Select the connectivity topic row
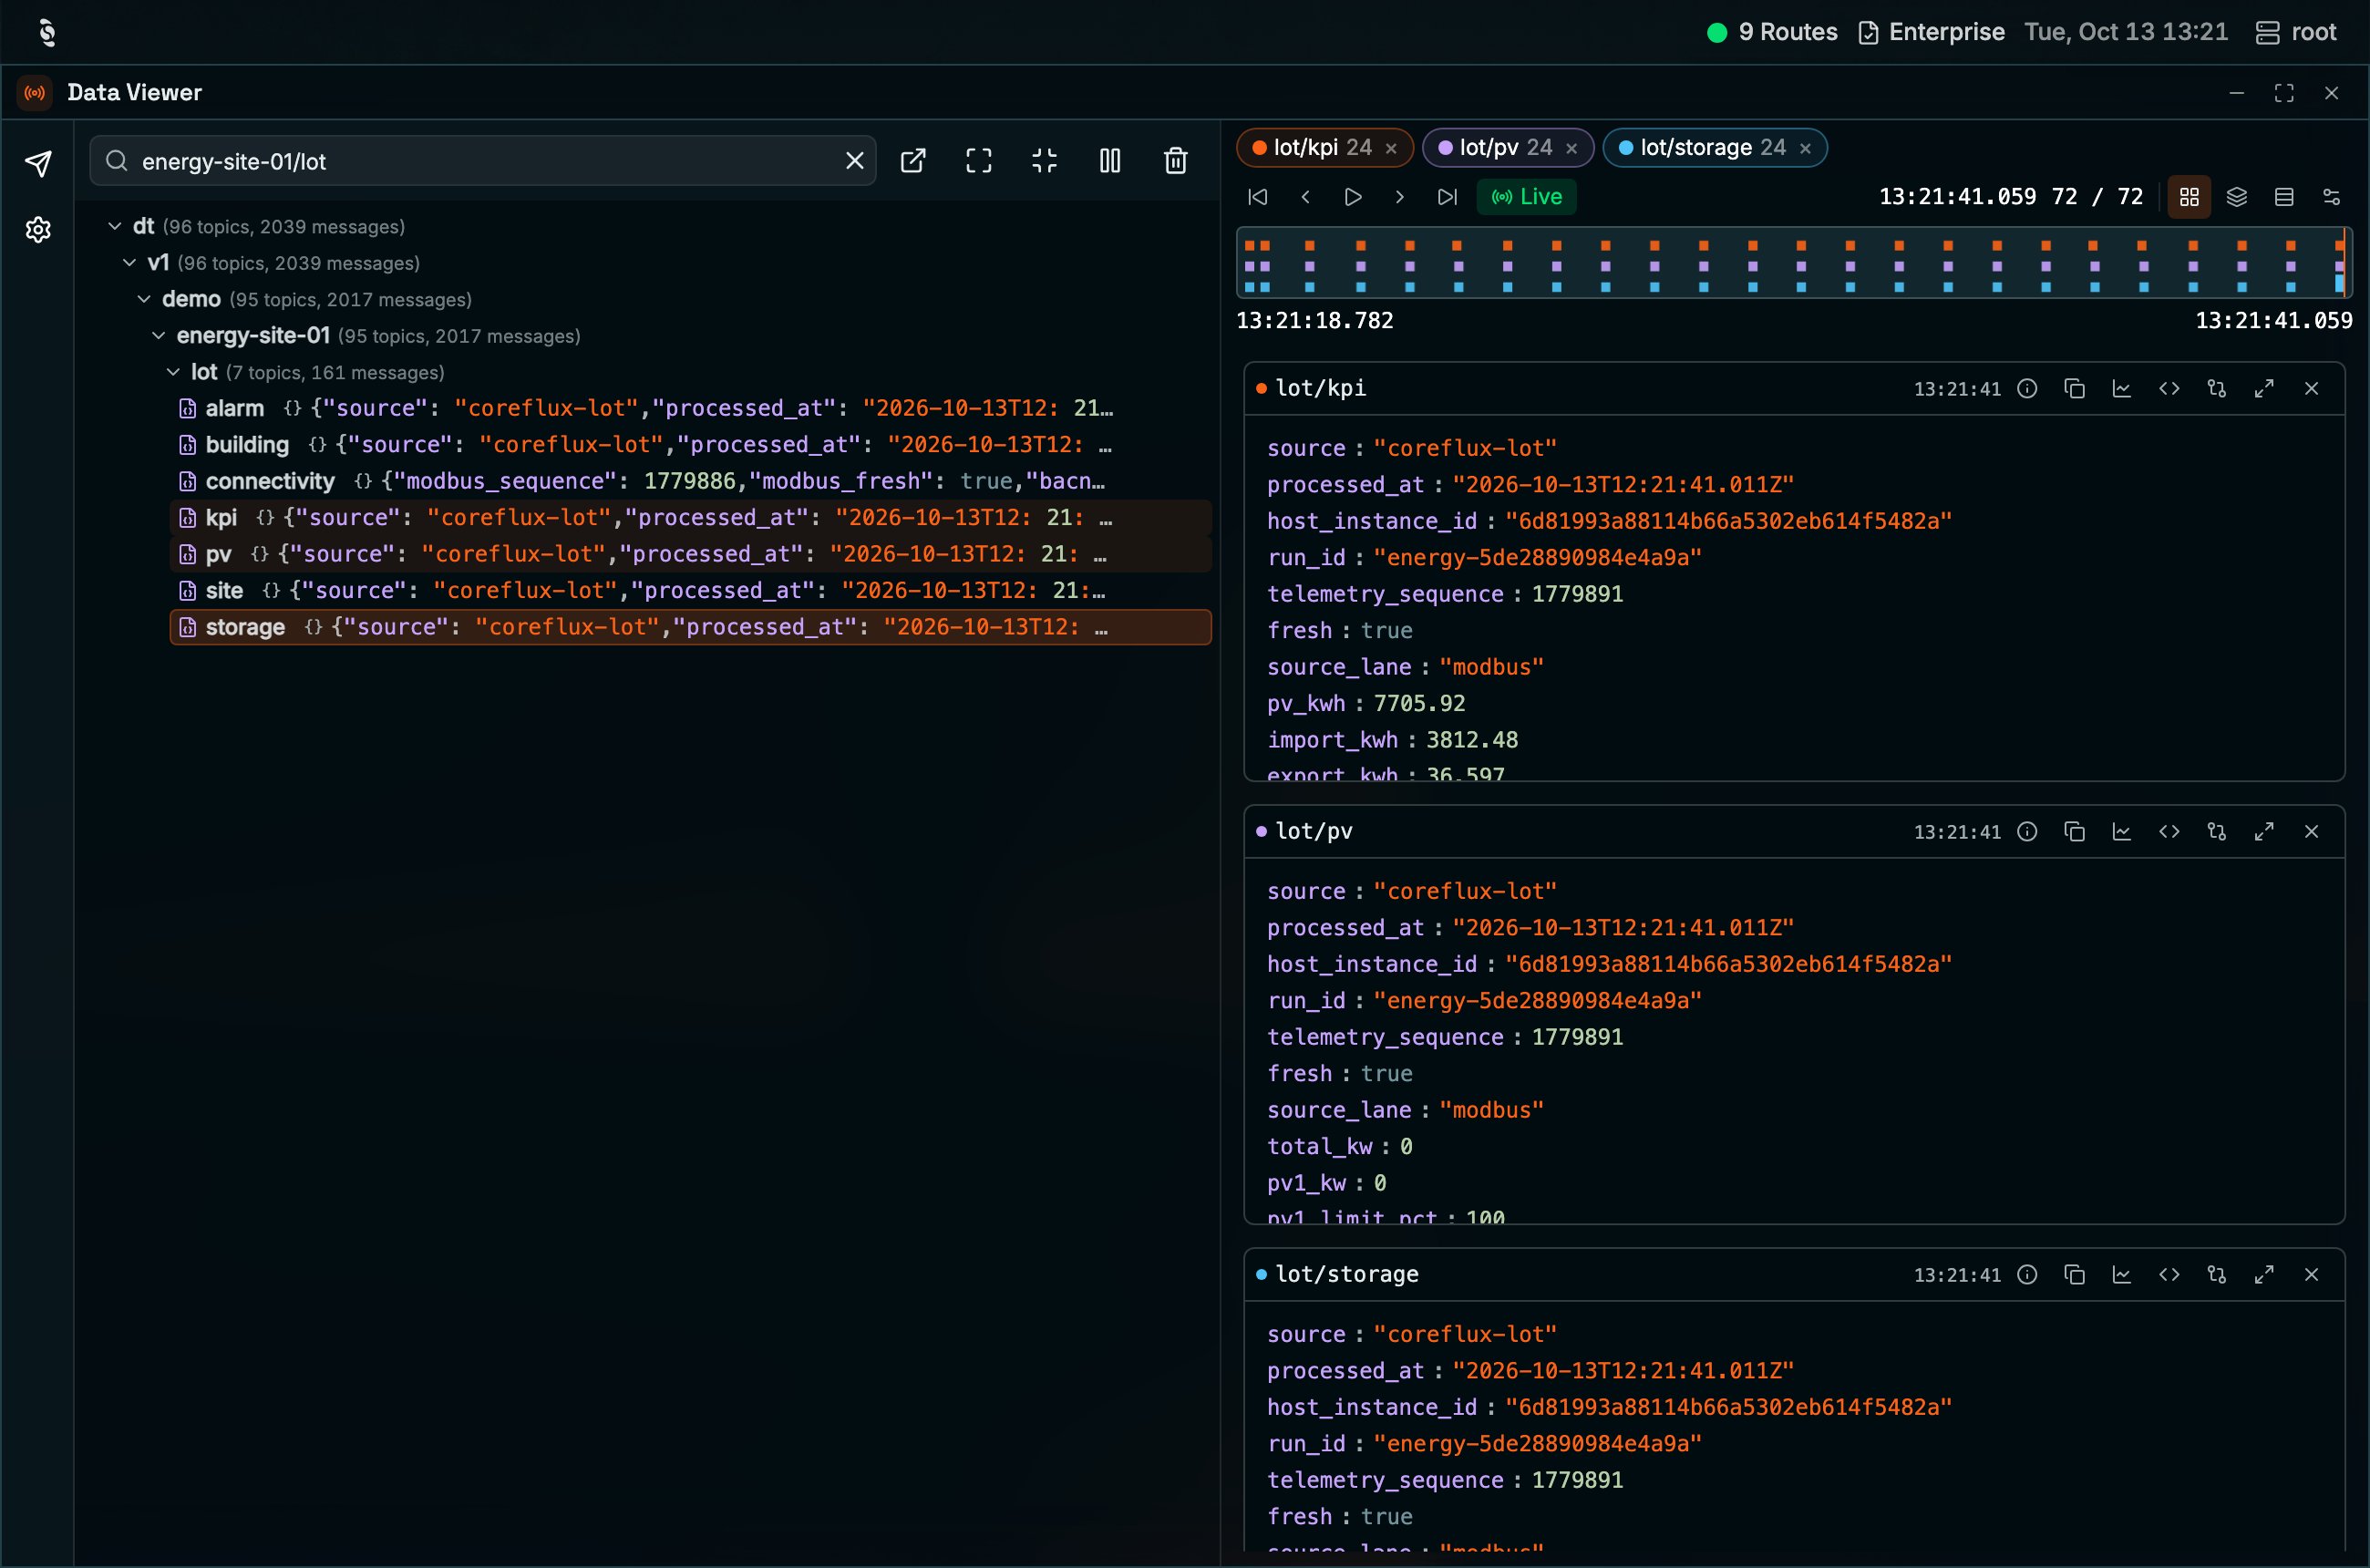This screenshot has height=1568, width=2370. [690, 481]
